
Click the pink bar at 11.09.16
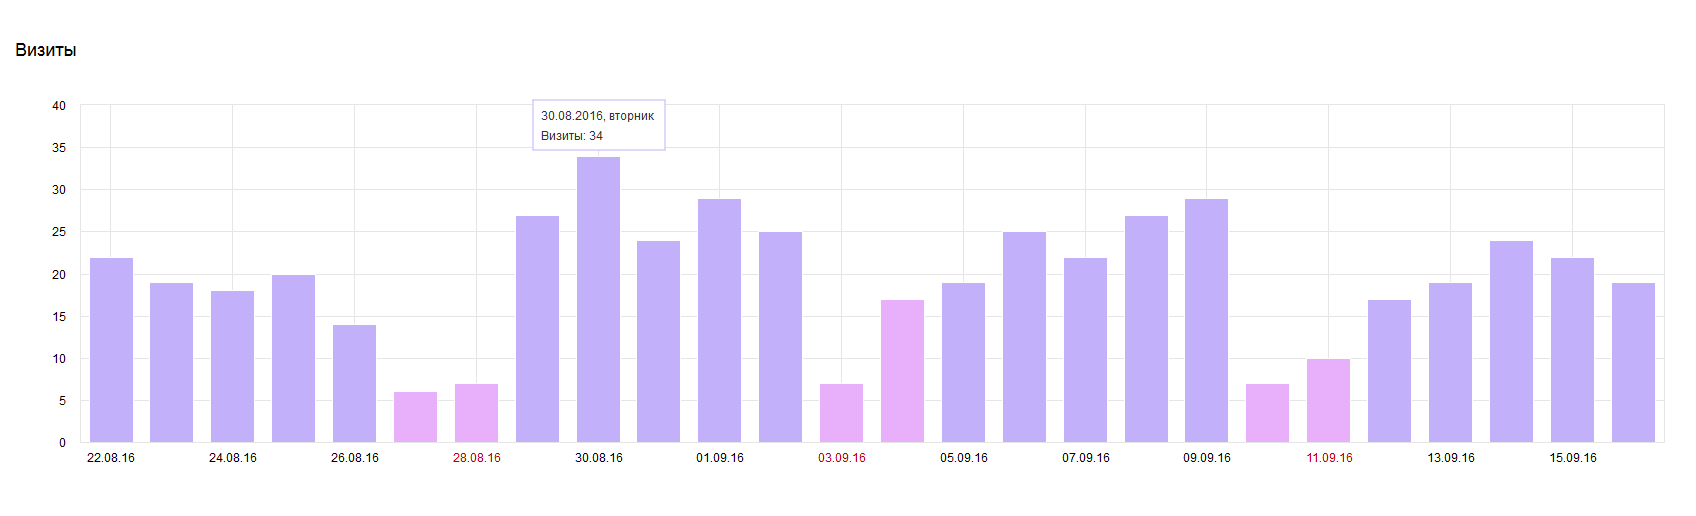click(x=1328, y=400)
